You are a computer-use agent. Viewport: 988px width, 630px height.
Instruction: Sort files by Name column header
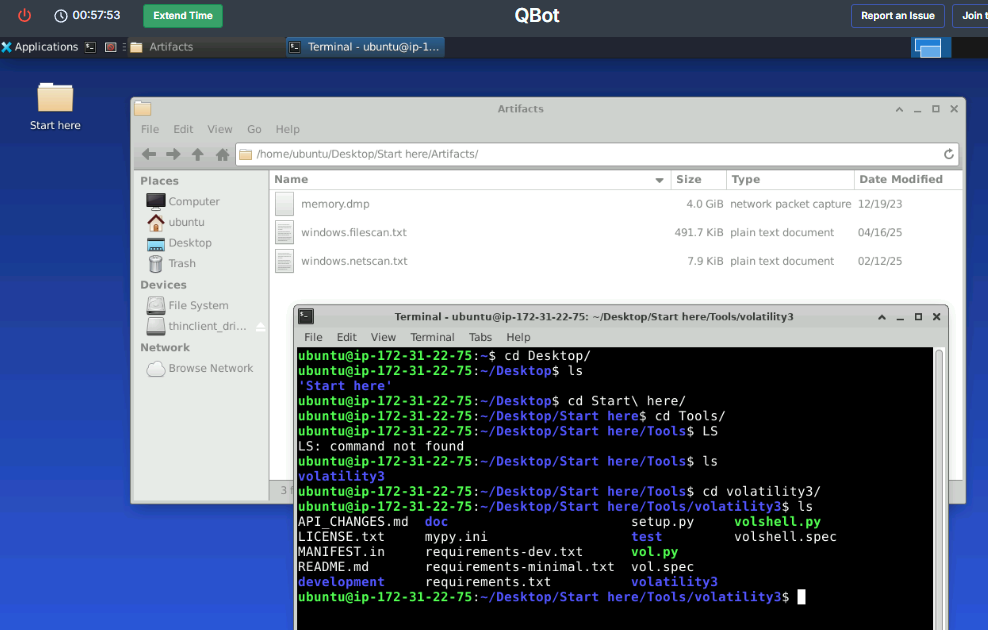(x=460, y=180)
